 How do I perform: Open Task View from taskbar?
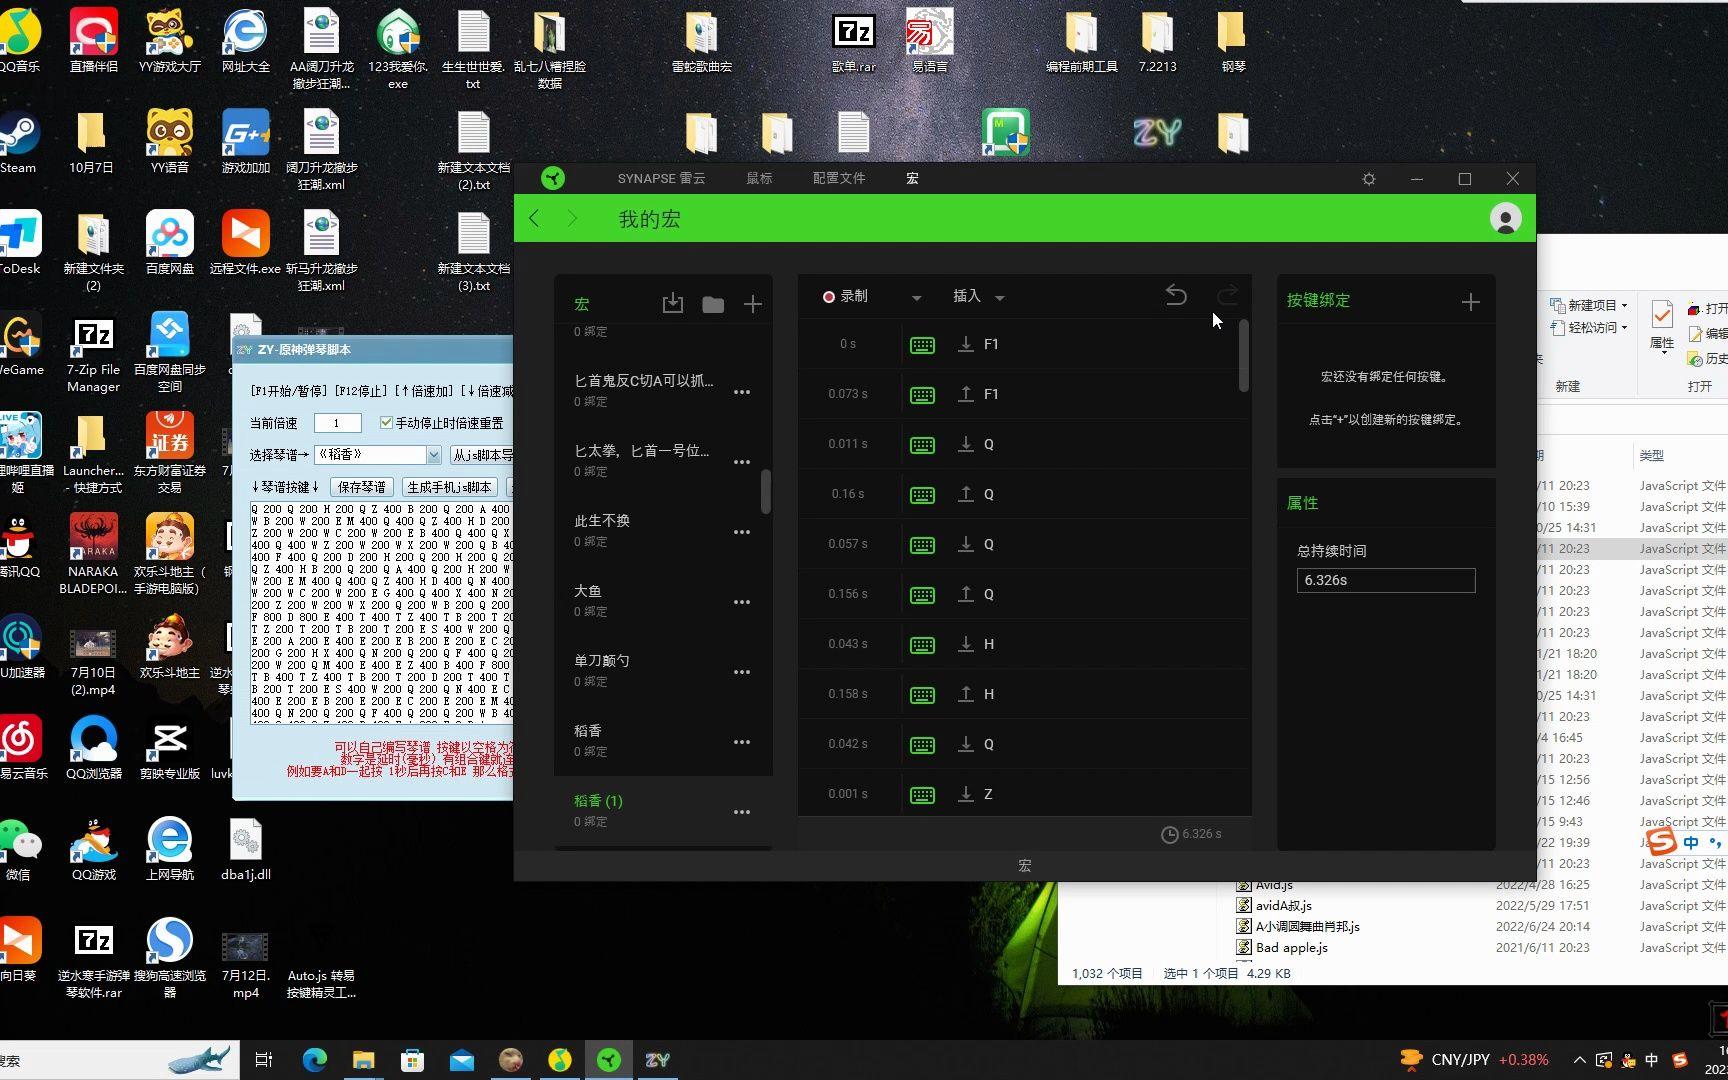264,1060
